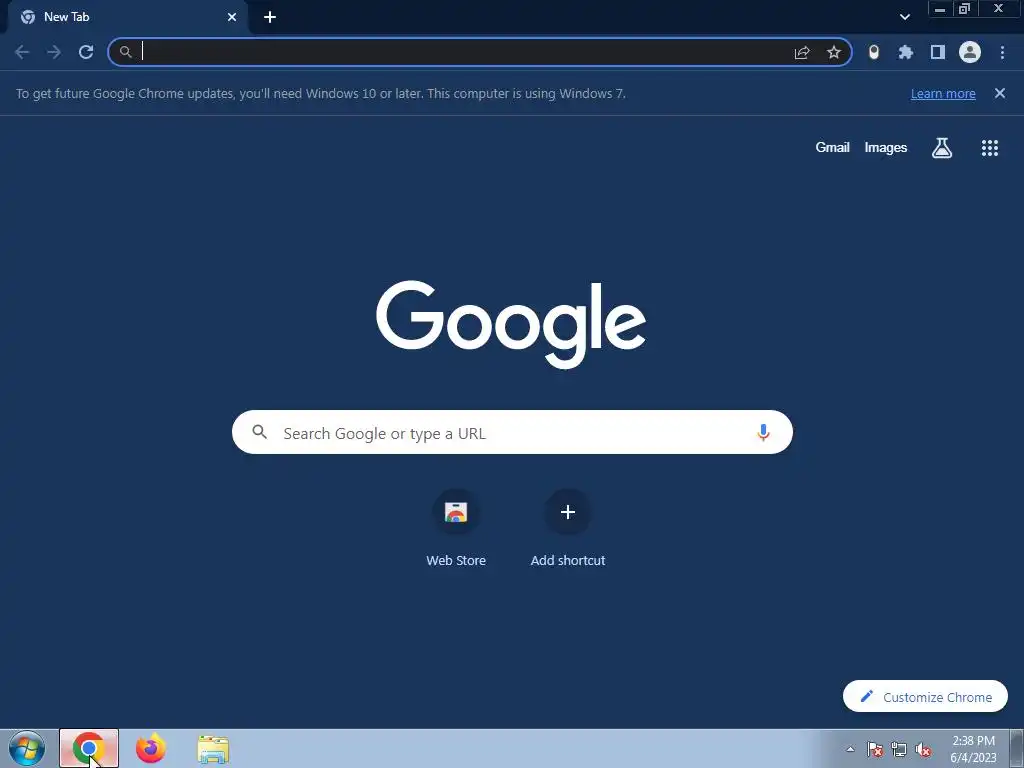Screen dimensions: 1024x768
Task: Open the Gmail link
Action: pos(832,148)
